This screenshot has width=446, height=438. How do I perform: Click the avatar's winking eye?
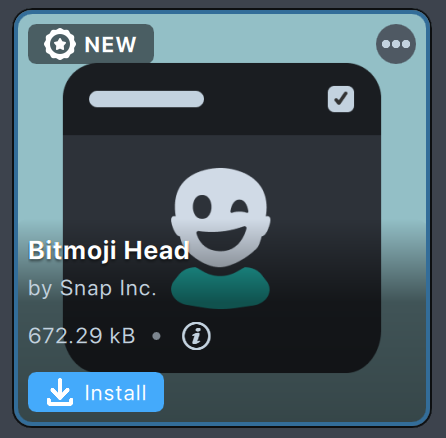pos(239,207)
